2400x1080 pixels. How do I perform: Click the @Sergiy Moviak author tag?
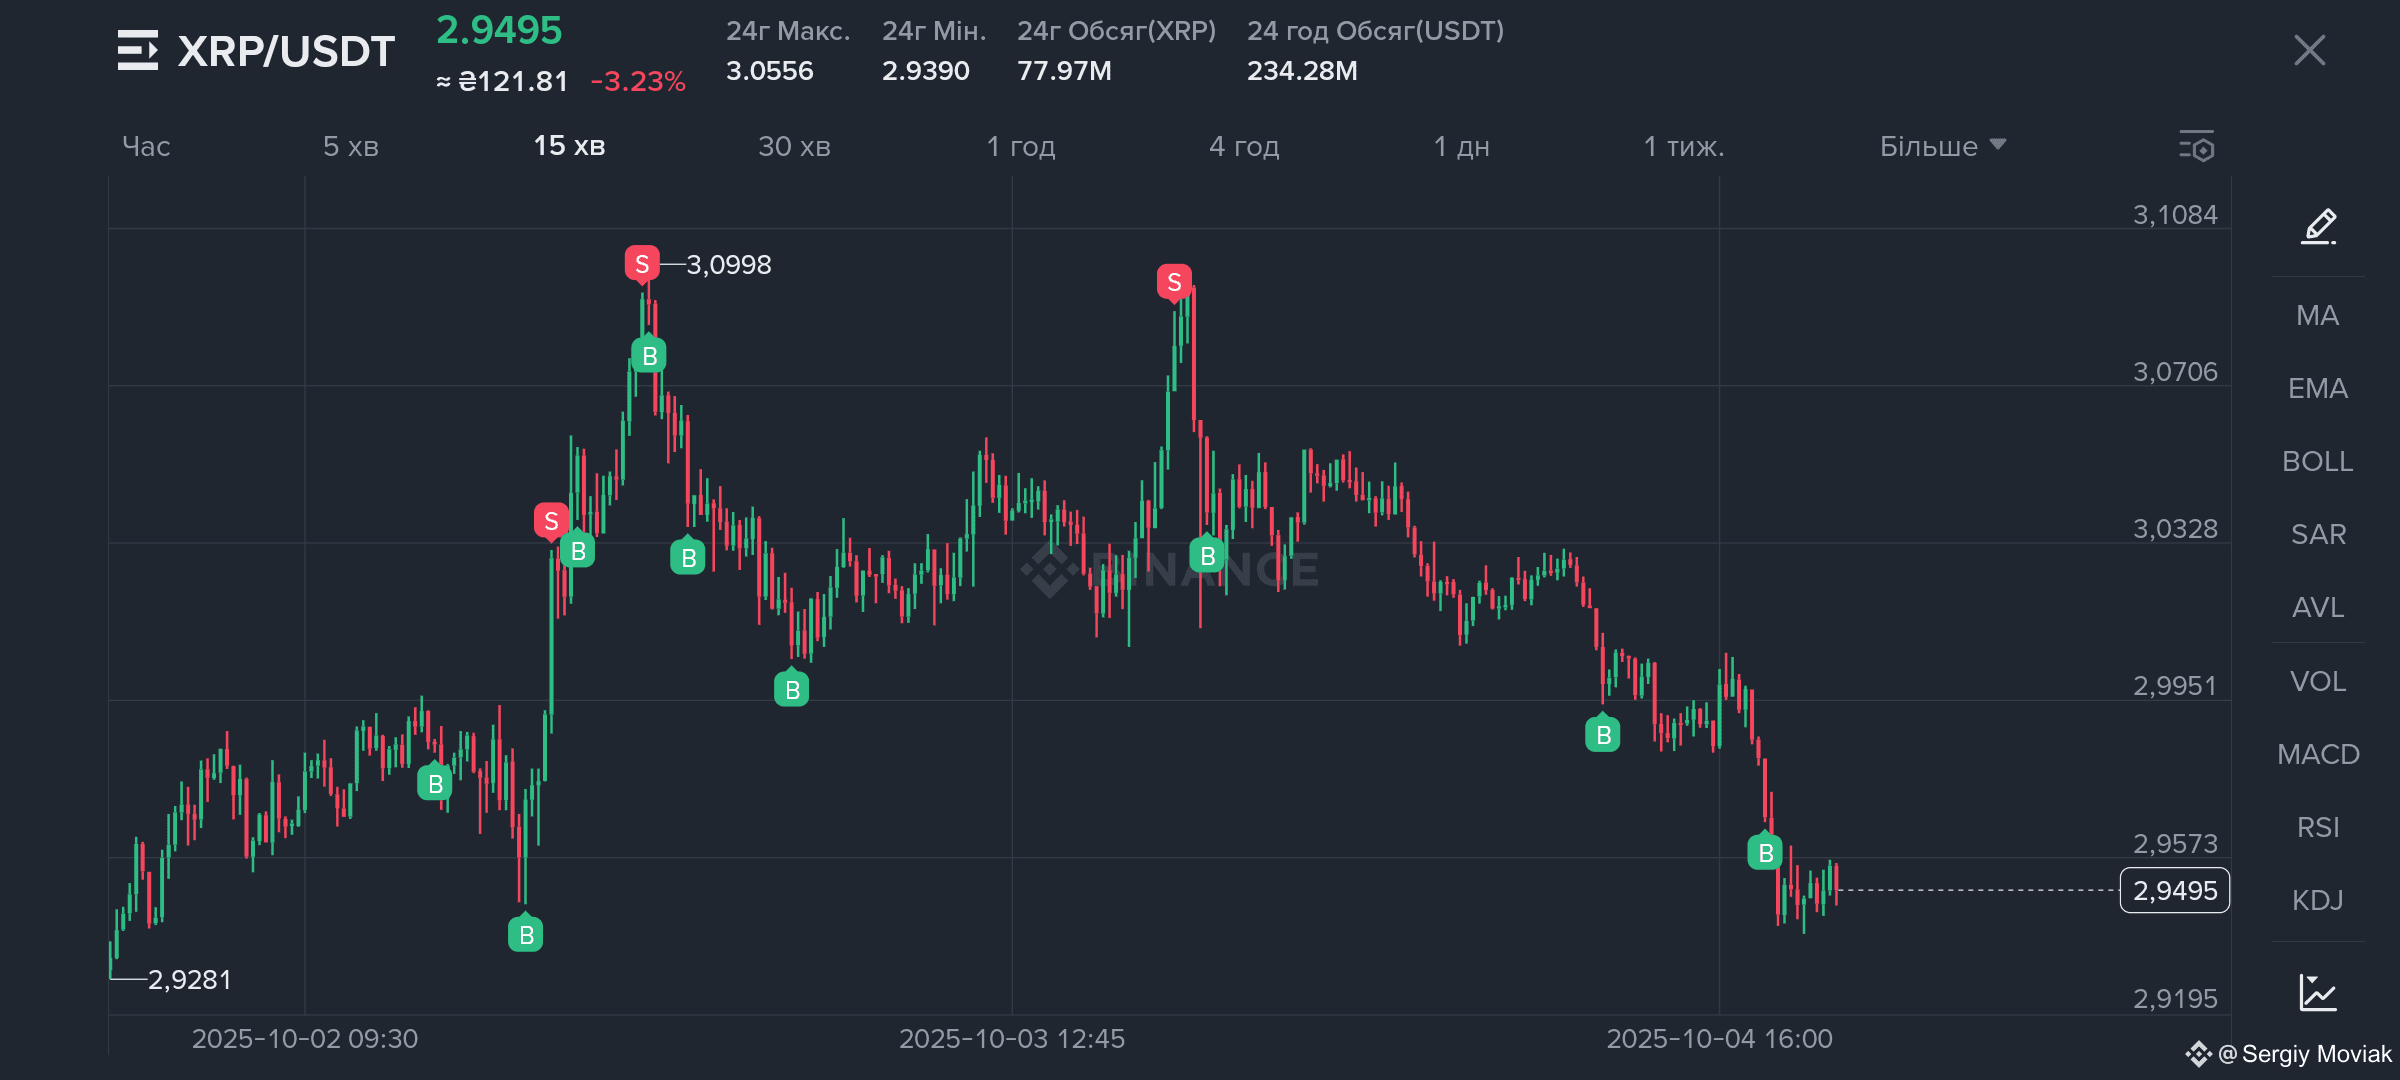coord(2288,1054)
